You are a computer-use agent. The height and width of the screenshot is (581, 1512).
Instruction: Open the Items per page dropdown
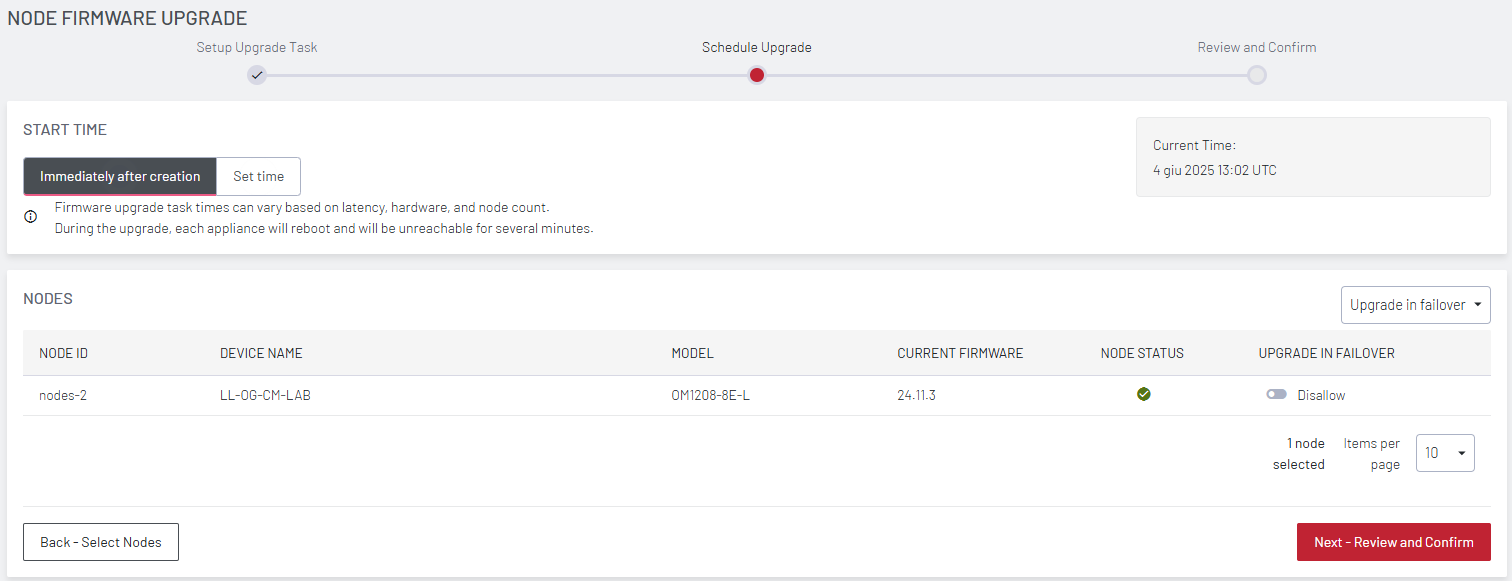point(1445,453)
